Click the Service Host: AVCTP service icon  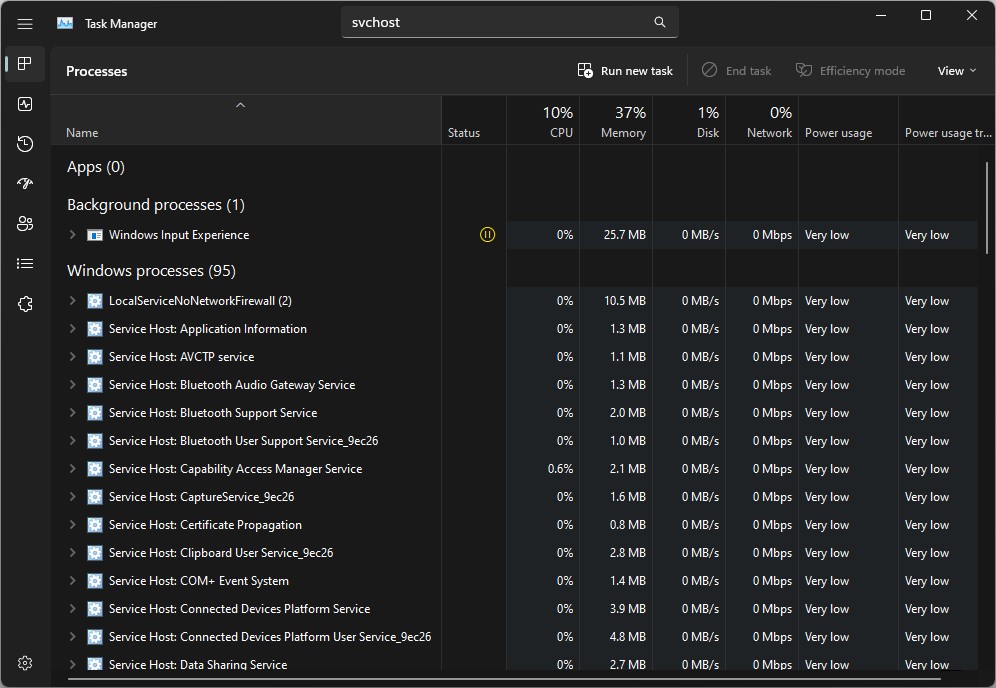coord(95,357)
